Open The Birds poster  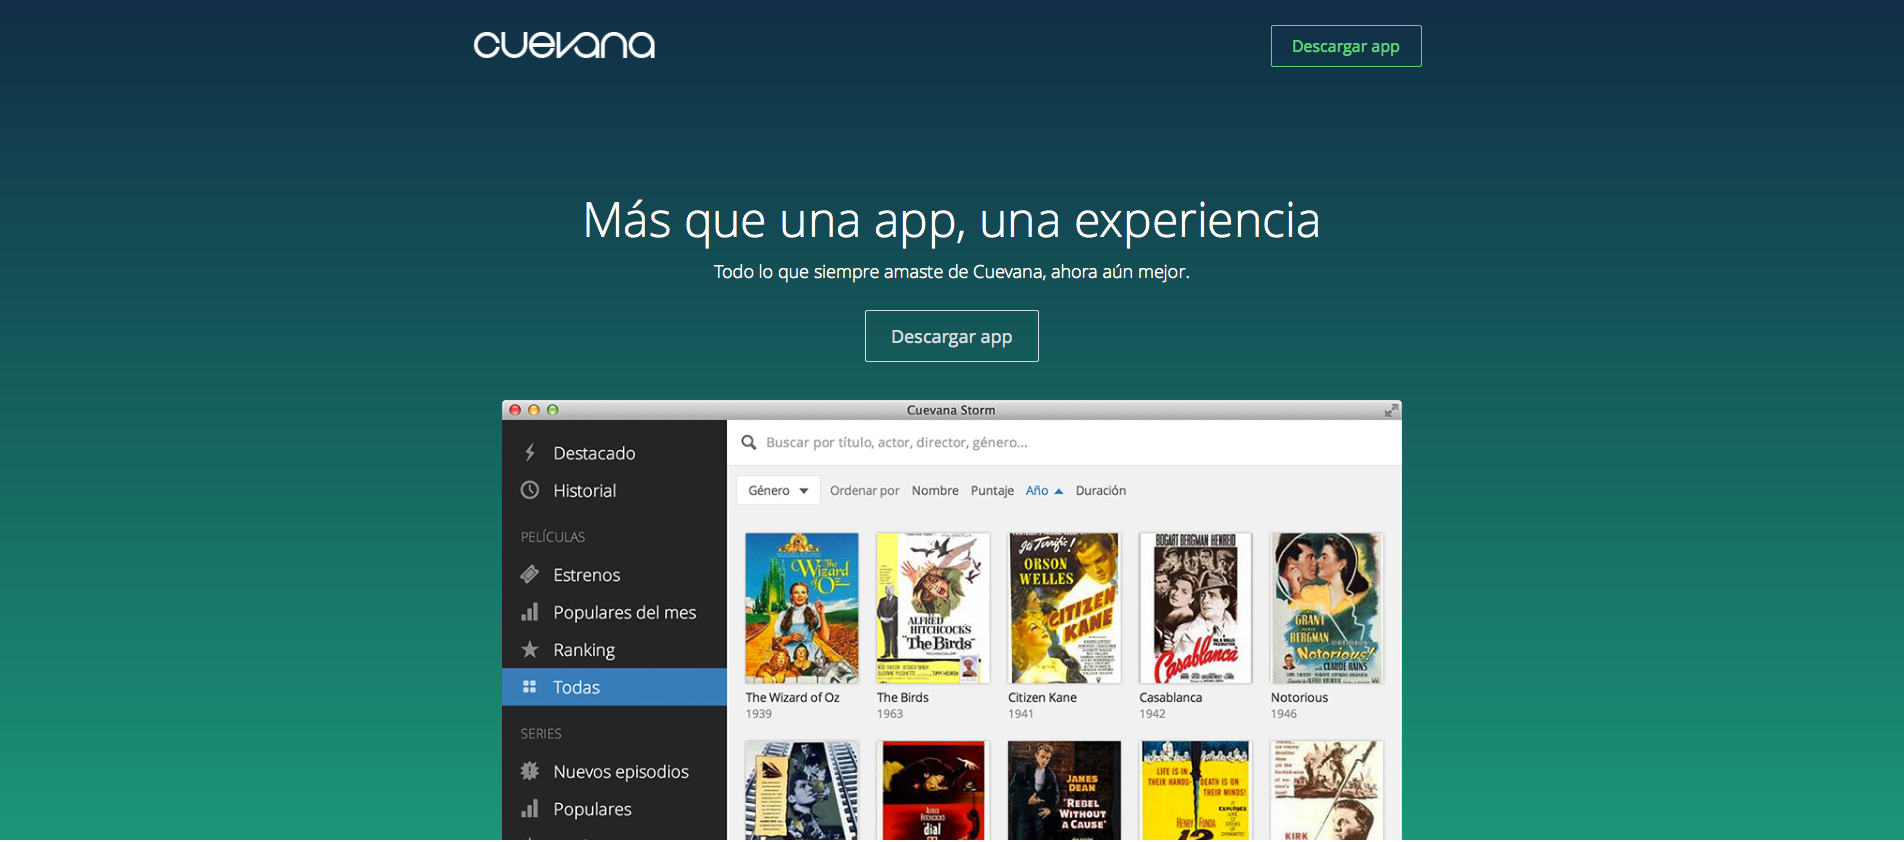pyautogui.click(x=933, y=608)
